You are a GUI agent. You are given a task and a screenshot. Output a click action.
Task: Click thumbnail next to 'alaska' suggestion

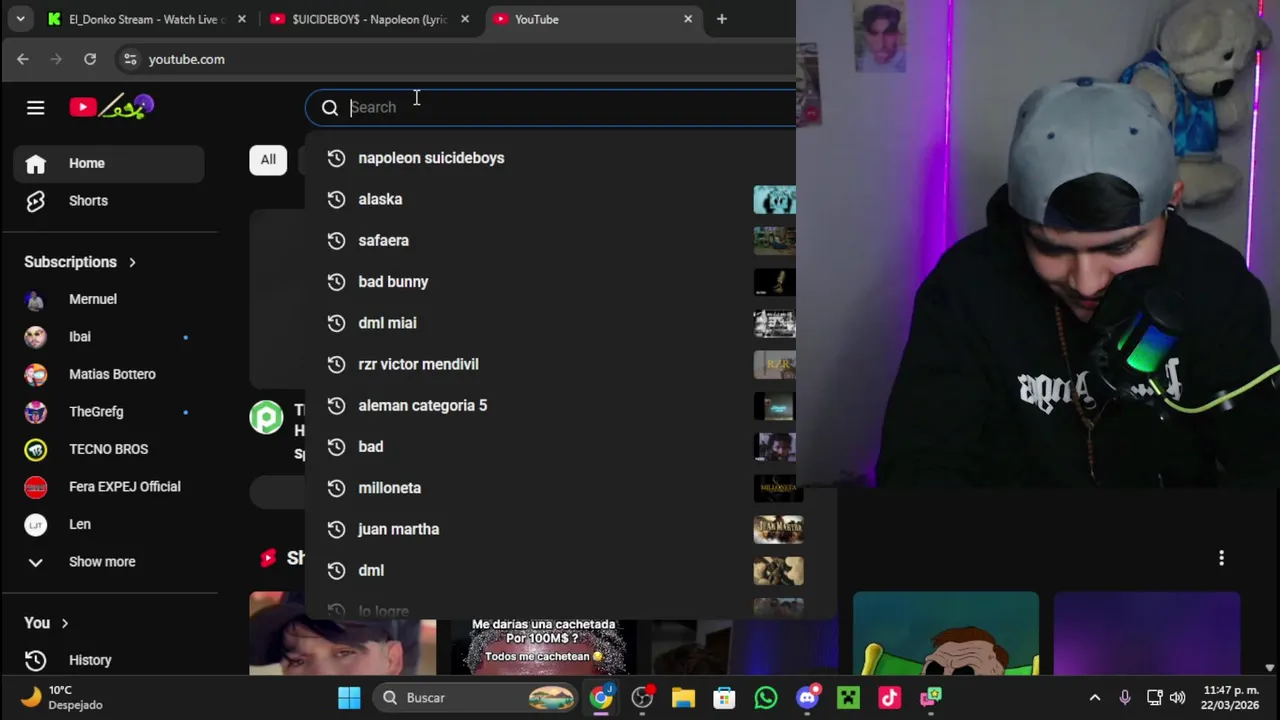775,199
